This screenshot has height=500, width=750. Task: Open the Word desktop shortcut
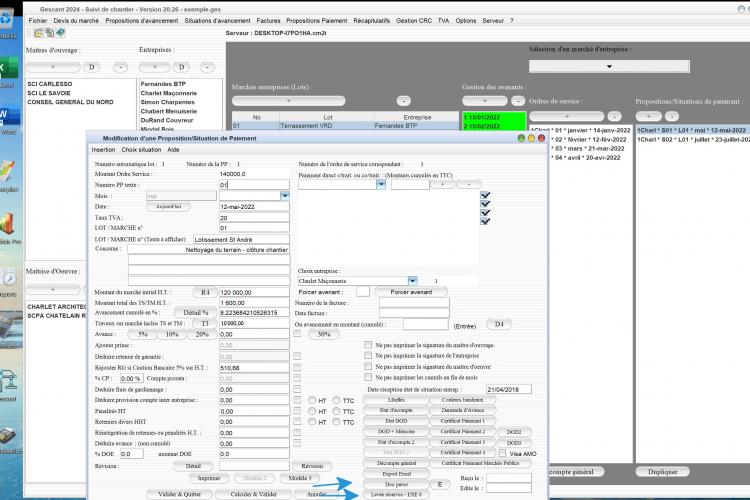coord(8,115)
